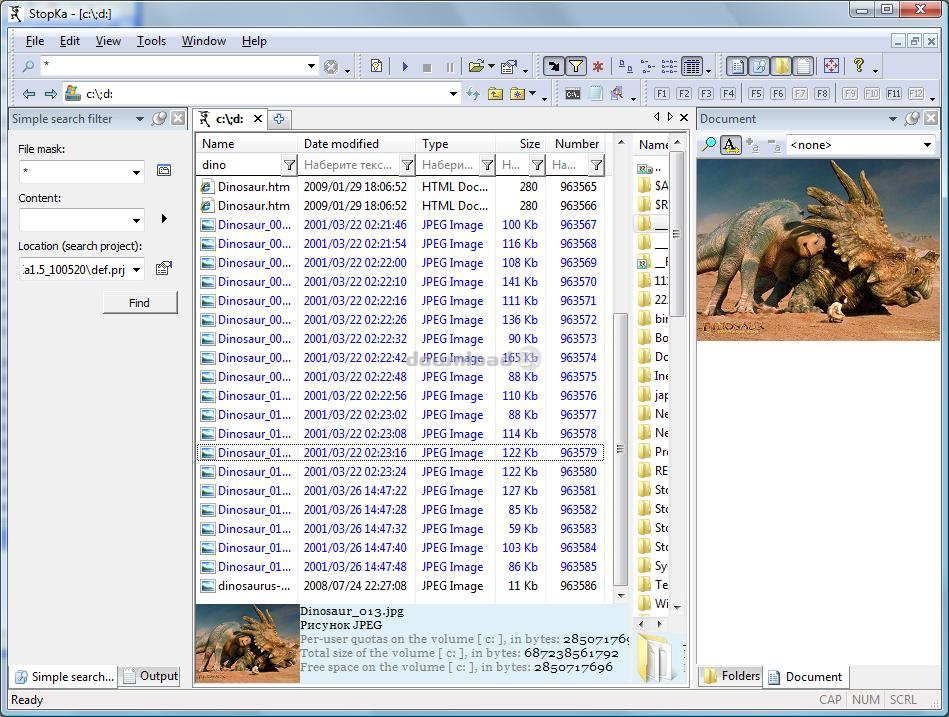Open the Tools menu
The width and height of the screenshot is (949, 717).
151,41
